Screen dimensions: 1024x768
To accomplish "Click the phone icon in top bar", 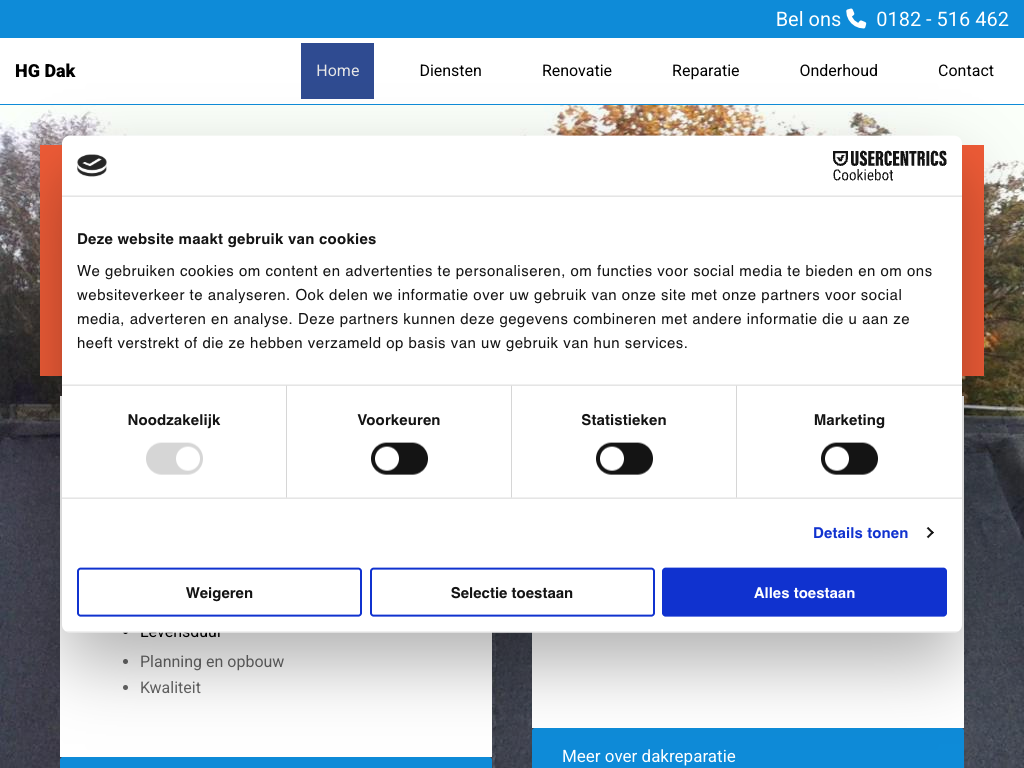I will coord(856,19).
